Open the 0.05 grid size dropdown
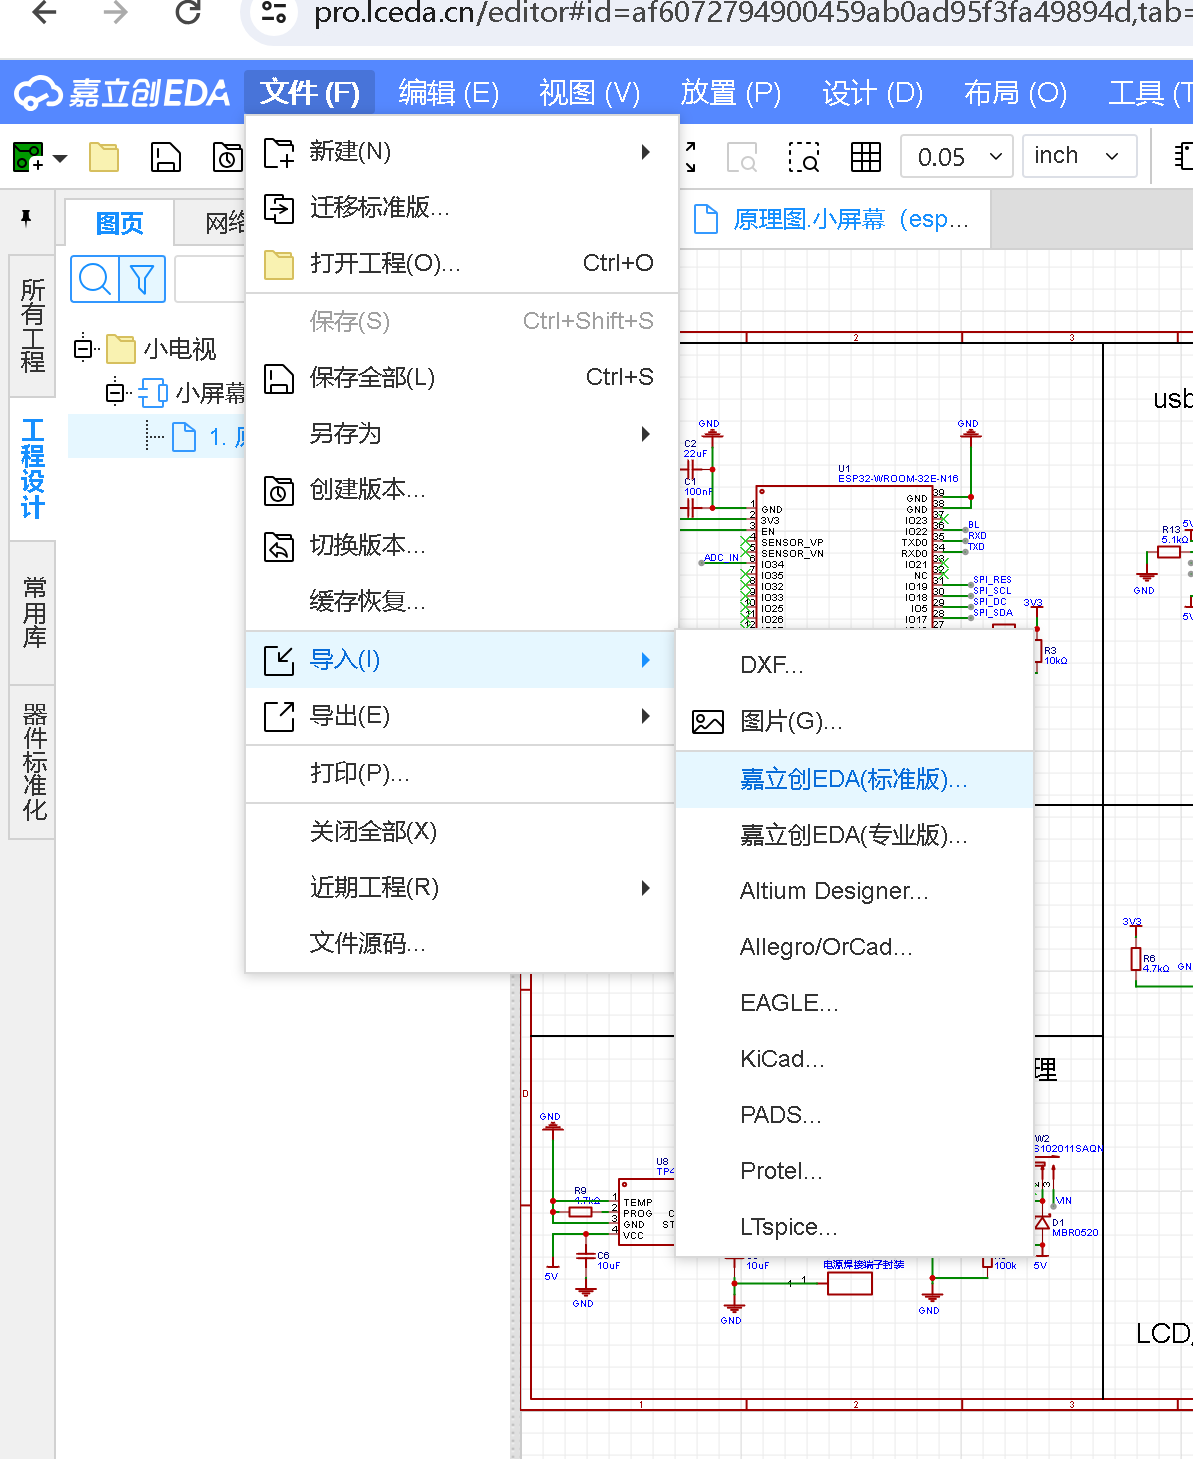Image resolution: width=1193 pixels, height=1459 pixels. click(x=957, y=157)
